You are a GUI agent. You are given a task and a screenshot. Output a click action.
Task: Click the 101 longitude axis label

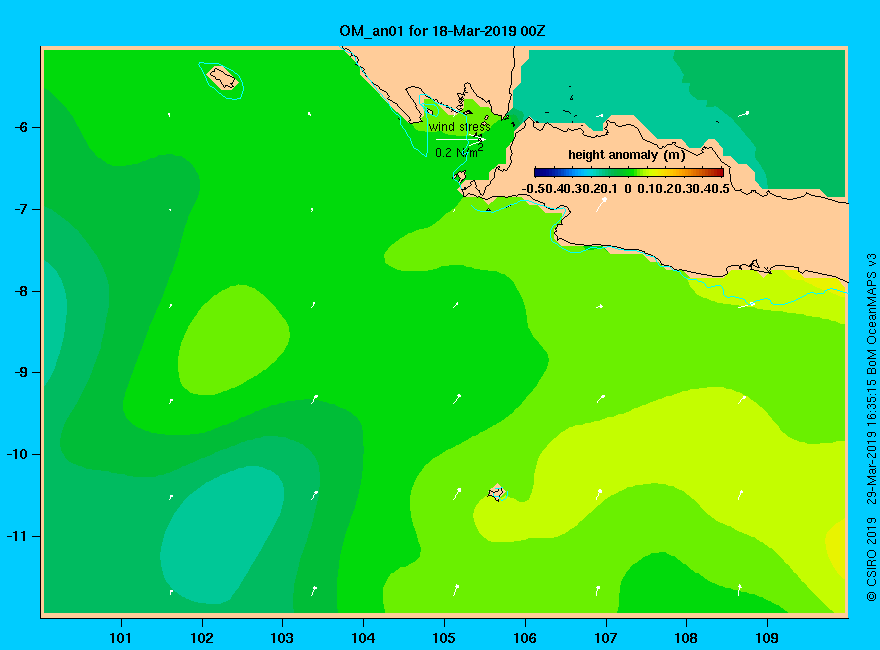(121, 638)
